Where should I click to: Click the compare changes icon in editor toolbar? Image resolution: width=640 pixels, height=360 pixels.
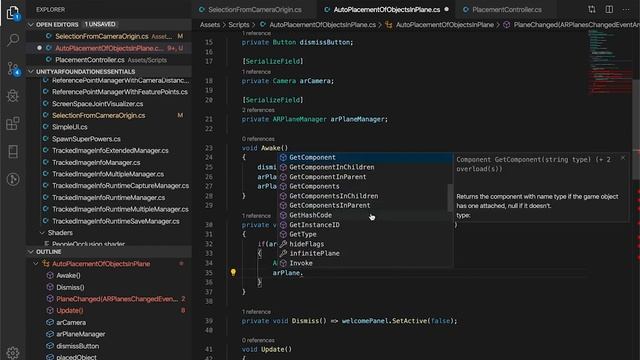591,9
